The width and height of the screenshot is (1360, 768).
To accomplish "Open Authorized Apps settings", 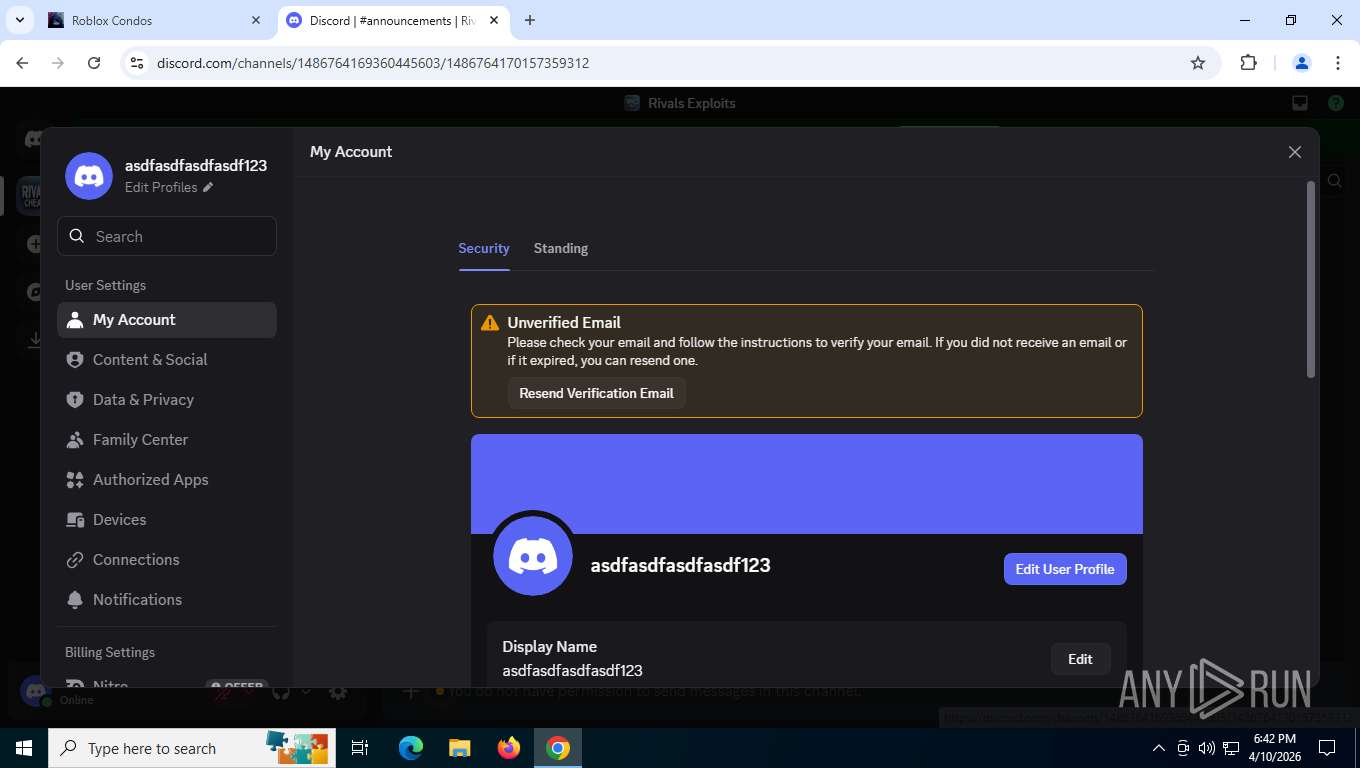I will 166,480.
